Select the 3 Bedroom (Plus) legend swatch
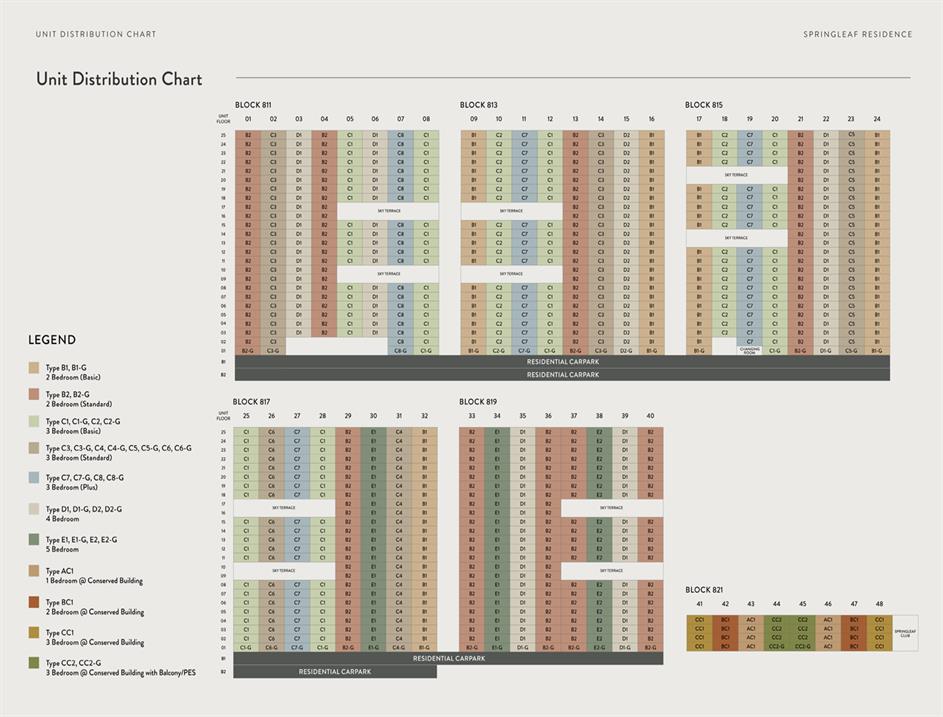The height and width of the screenshot is (717, 943). click(34, 478)
